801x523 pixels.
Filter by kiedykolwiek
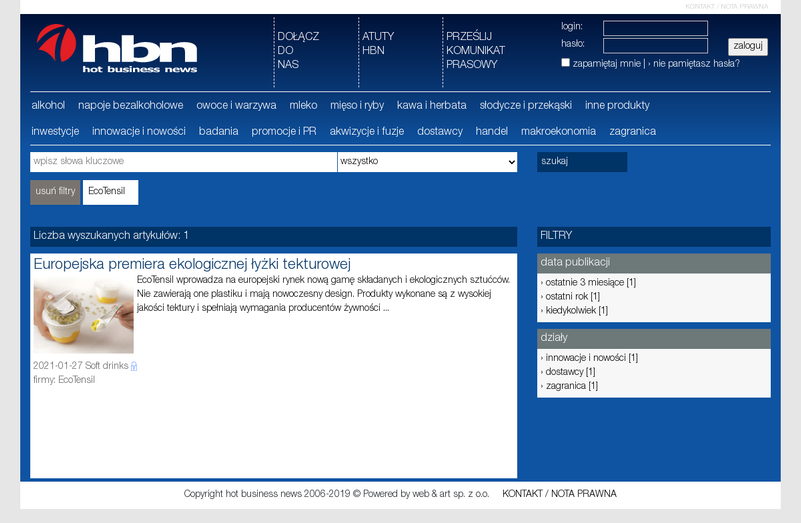tap(576, 311)
